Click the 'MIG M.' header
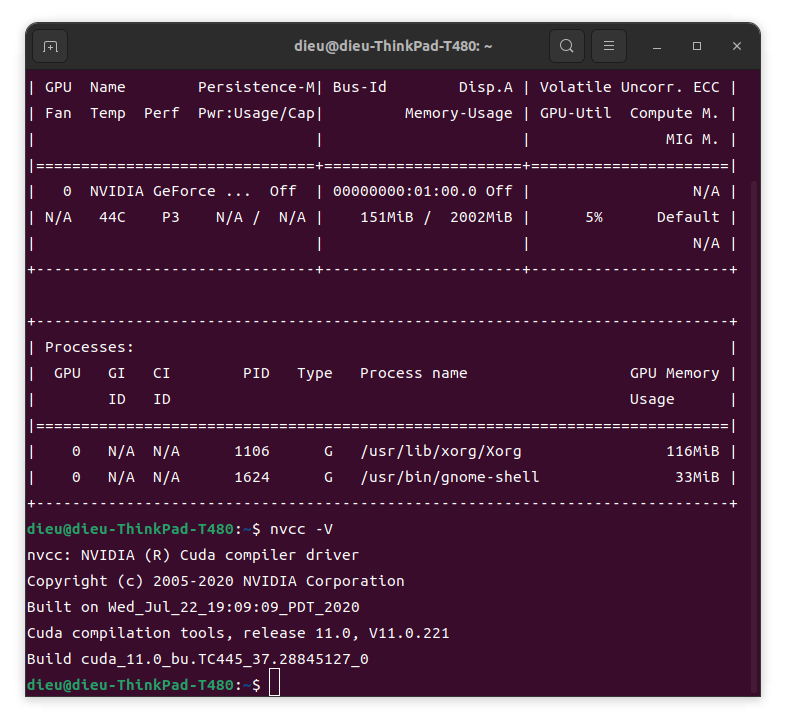This screenshot has width=786, height=725. point(693,139)
